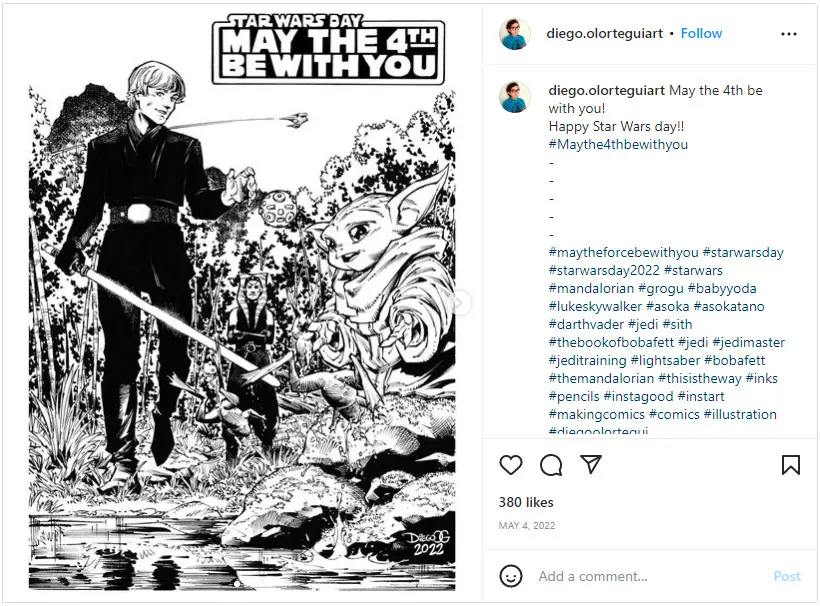This screenshot has width=820, height=606.
Task: Open the #Maythe4thbewithyou hashtag
Action: (618, 144)
